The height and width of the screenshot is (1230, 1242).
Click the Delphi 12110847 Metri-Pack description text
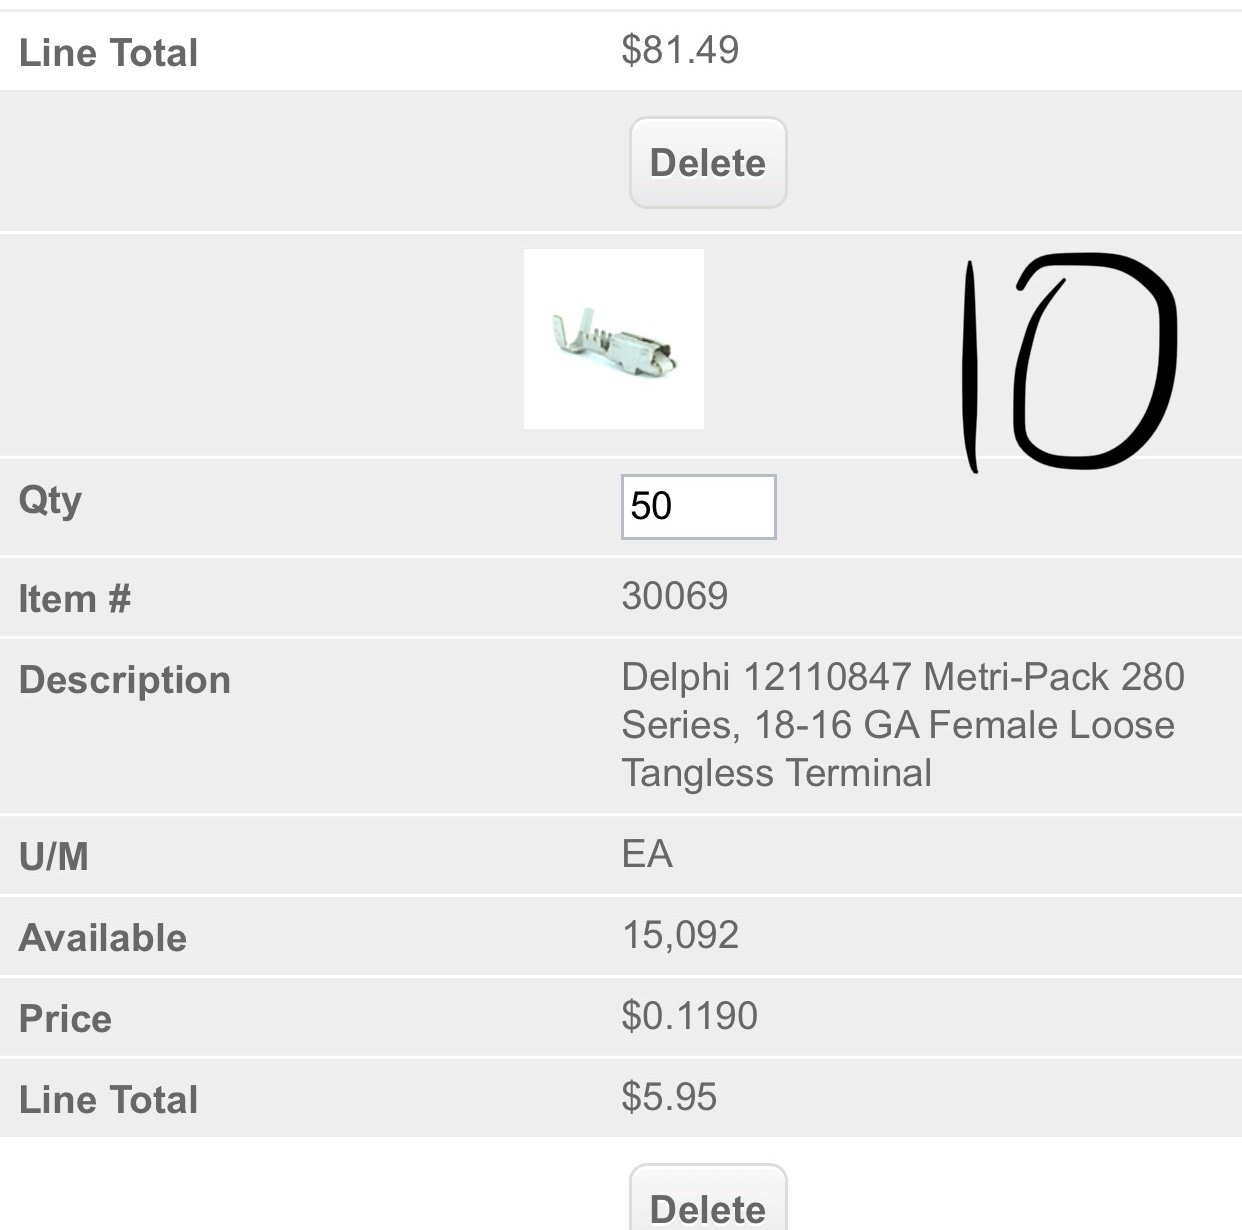903,725
